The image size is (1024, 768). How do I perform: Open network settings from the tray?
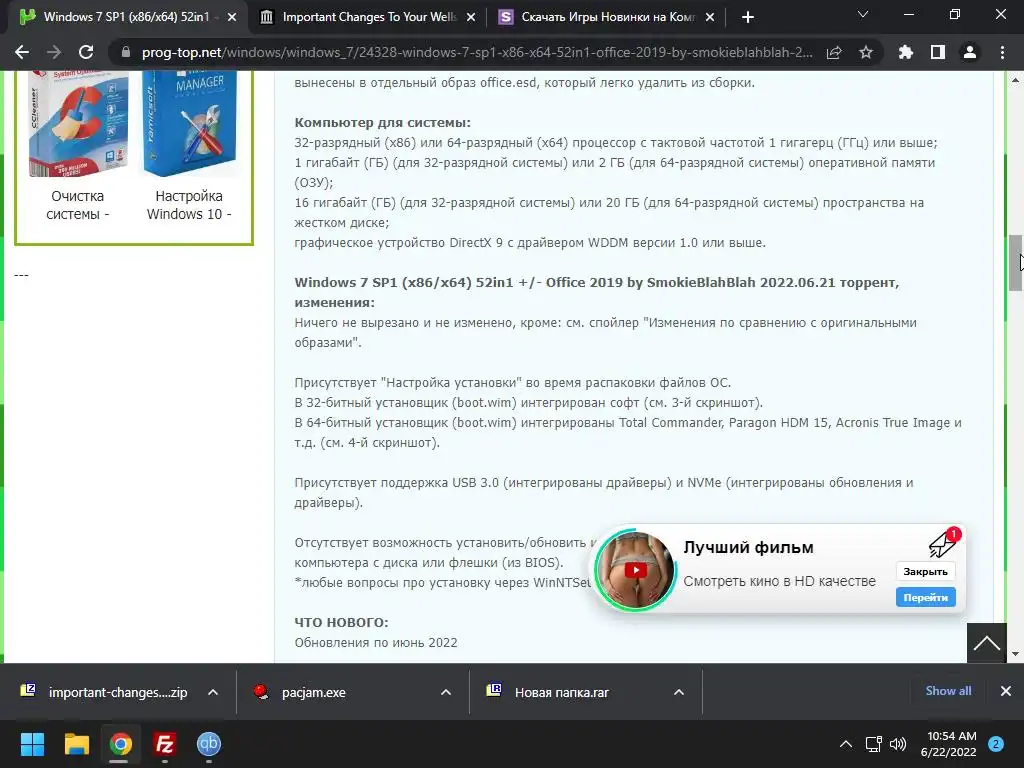click(x=874, y=744)
